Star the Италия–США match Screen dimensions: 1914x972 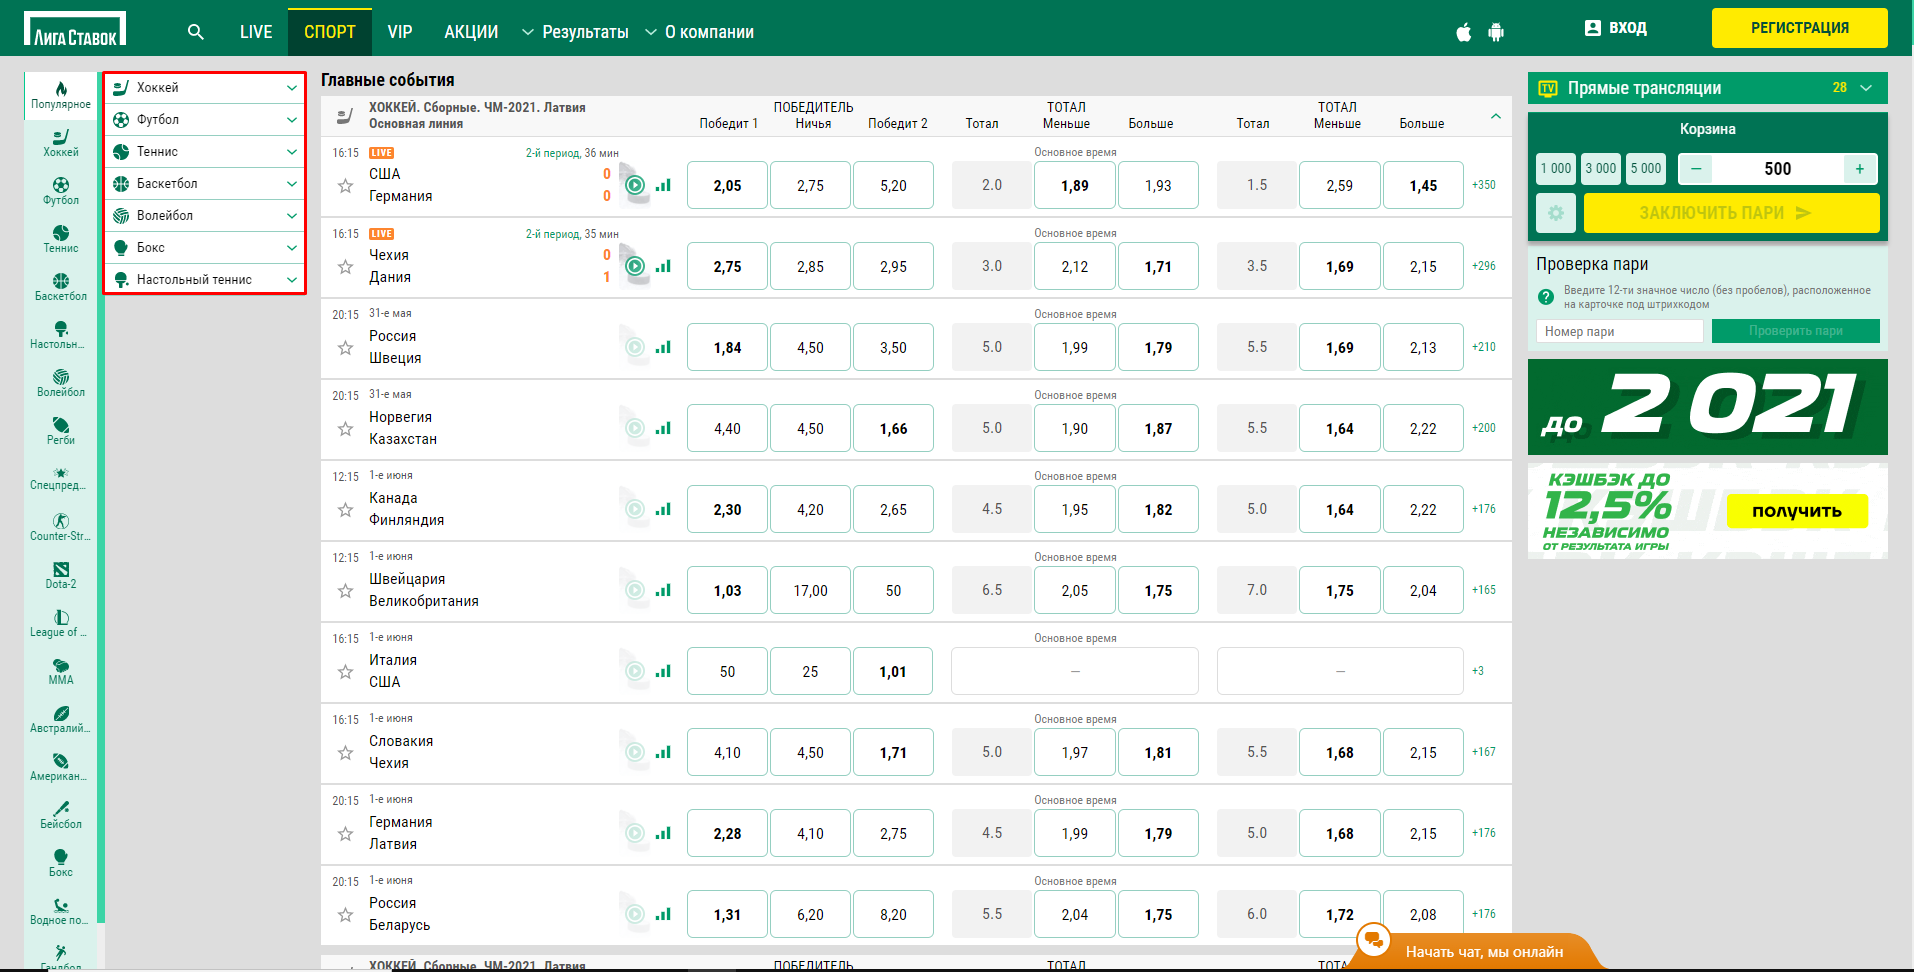345,672
